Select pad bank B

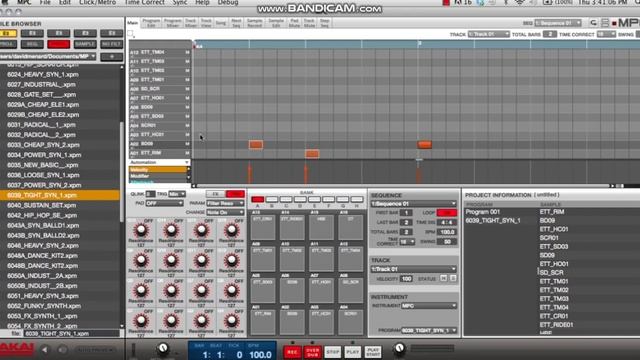tap(272, 199)
